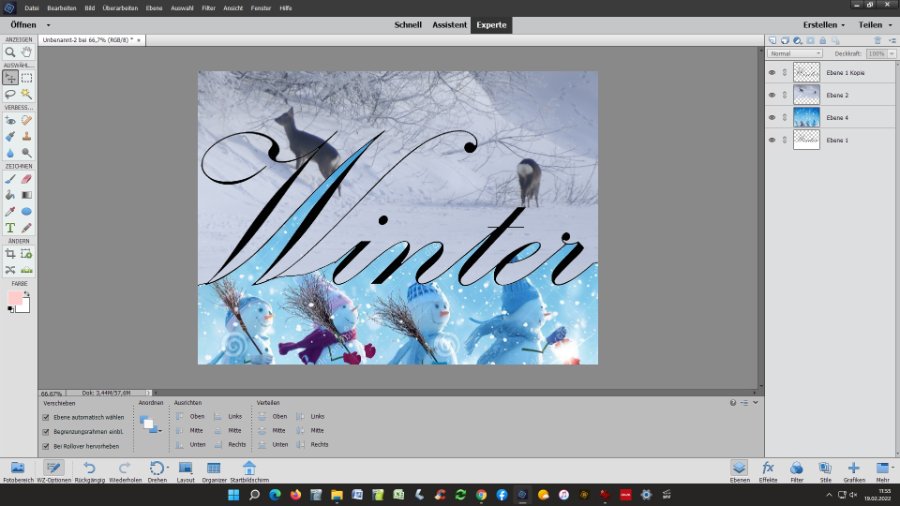This screenshot has height=506, width=900.
Task: Select the Text tool
Action: point(10,228)
